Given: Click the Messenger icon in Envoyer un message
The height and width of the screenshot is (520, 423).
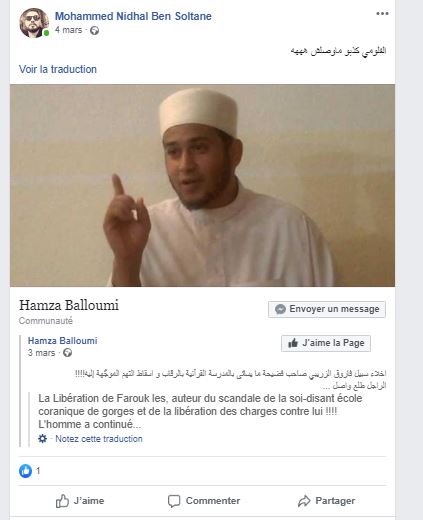Looking at the screenshot, I should click(280, 309).
